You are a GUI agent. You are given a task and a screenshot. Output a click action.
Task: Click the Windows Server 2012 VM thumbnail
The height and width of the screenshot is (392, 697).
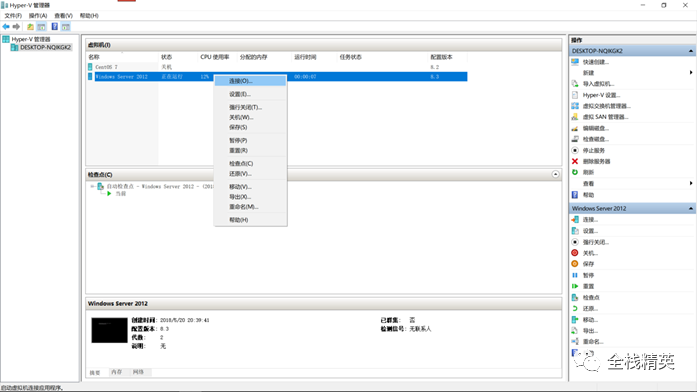109,330
